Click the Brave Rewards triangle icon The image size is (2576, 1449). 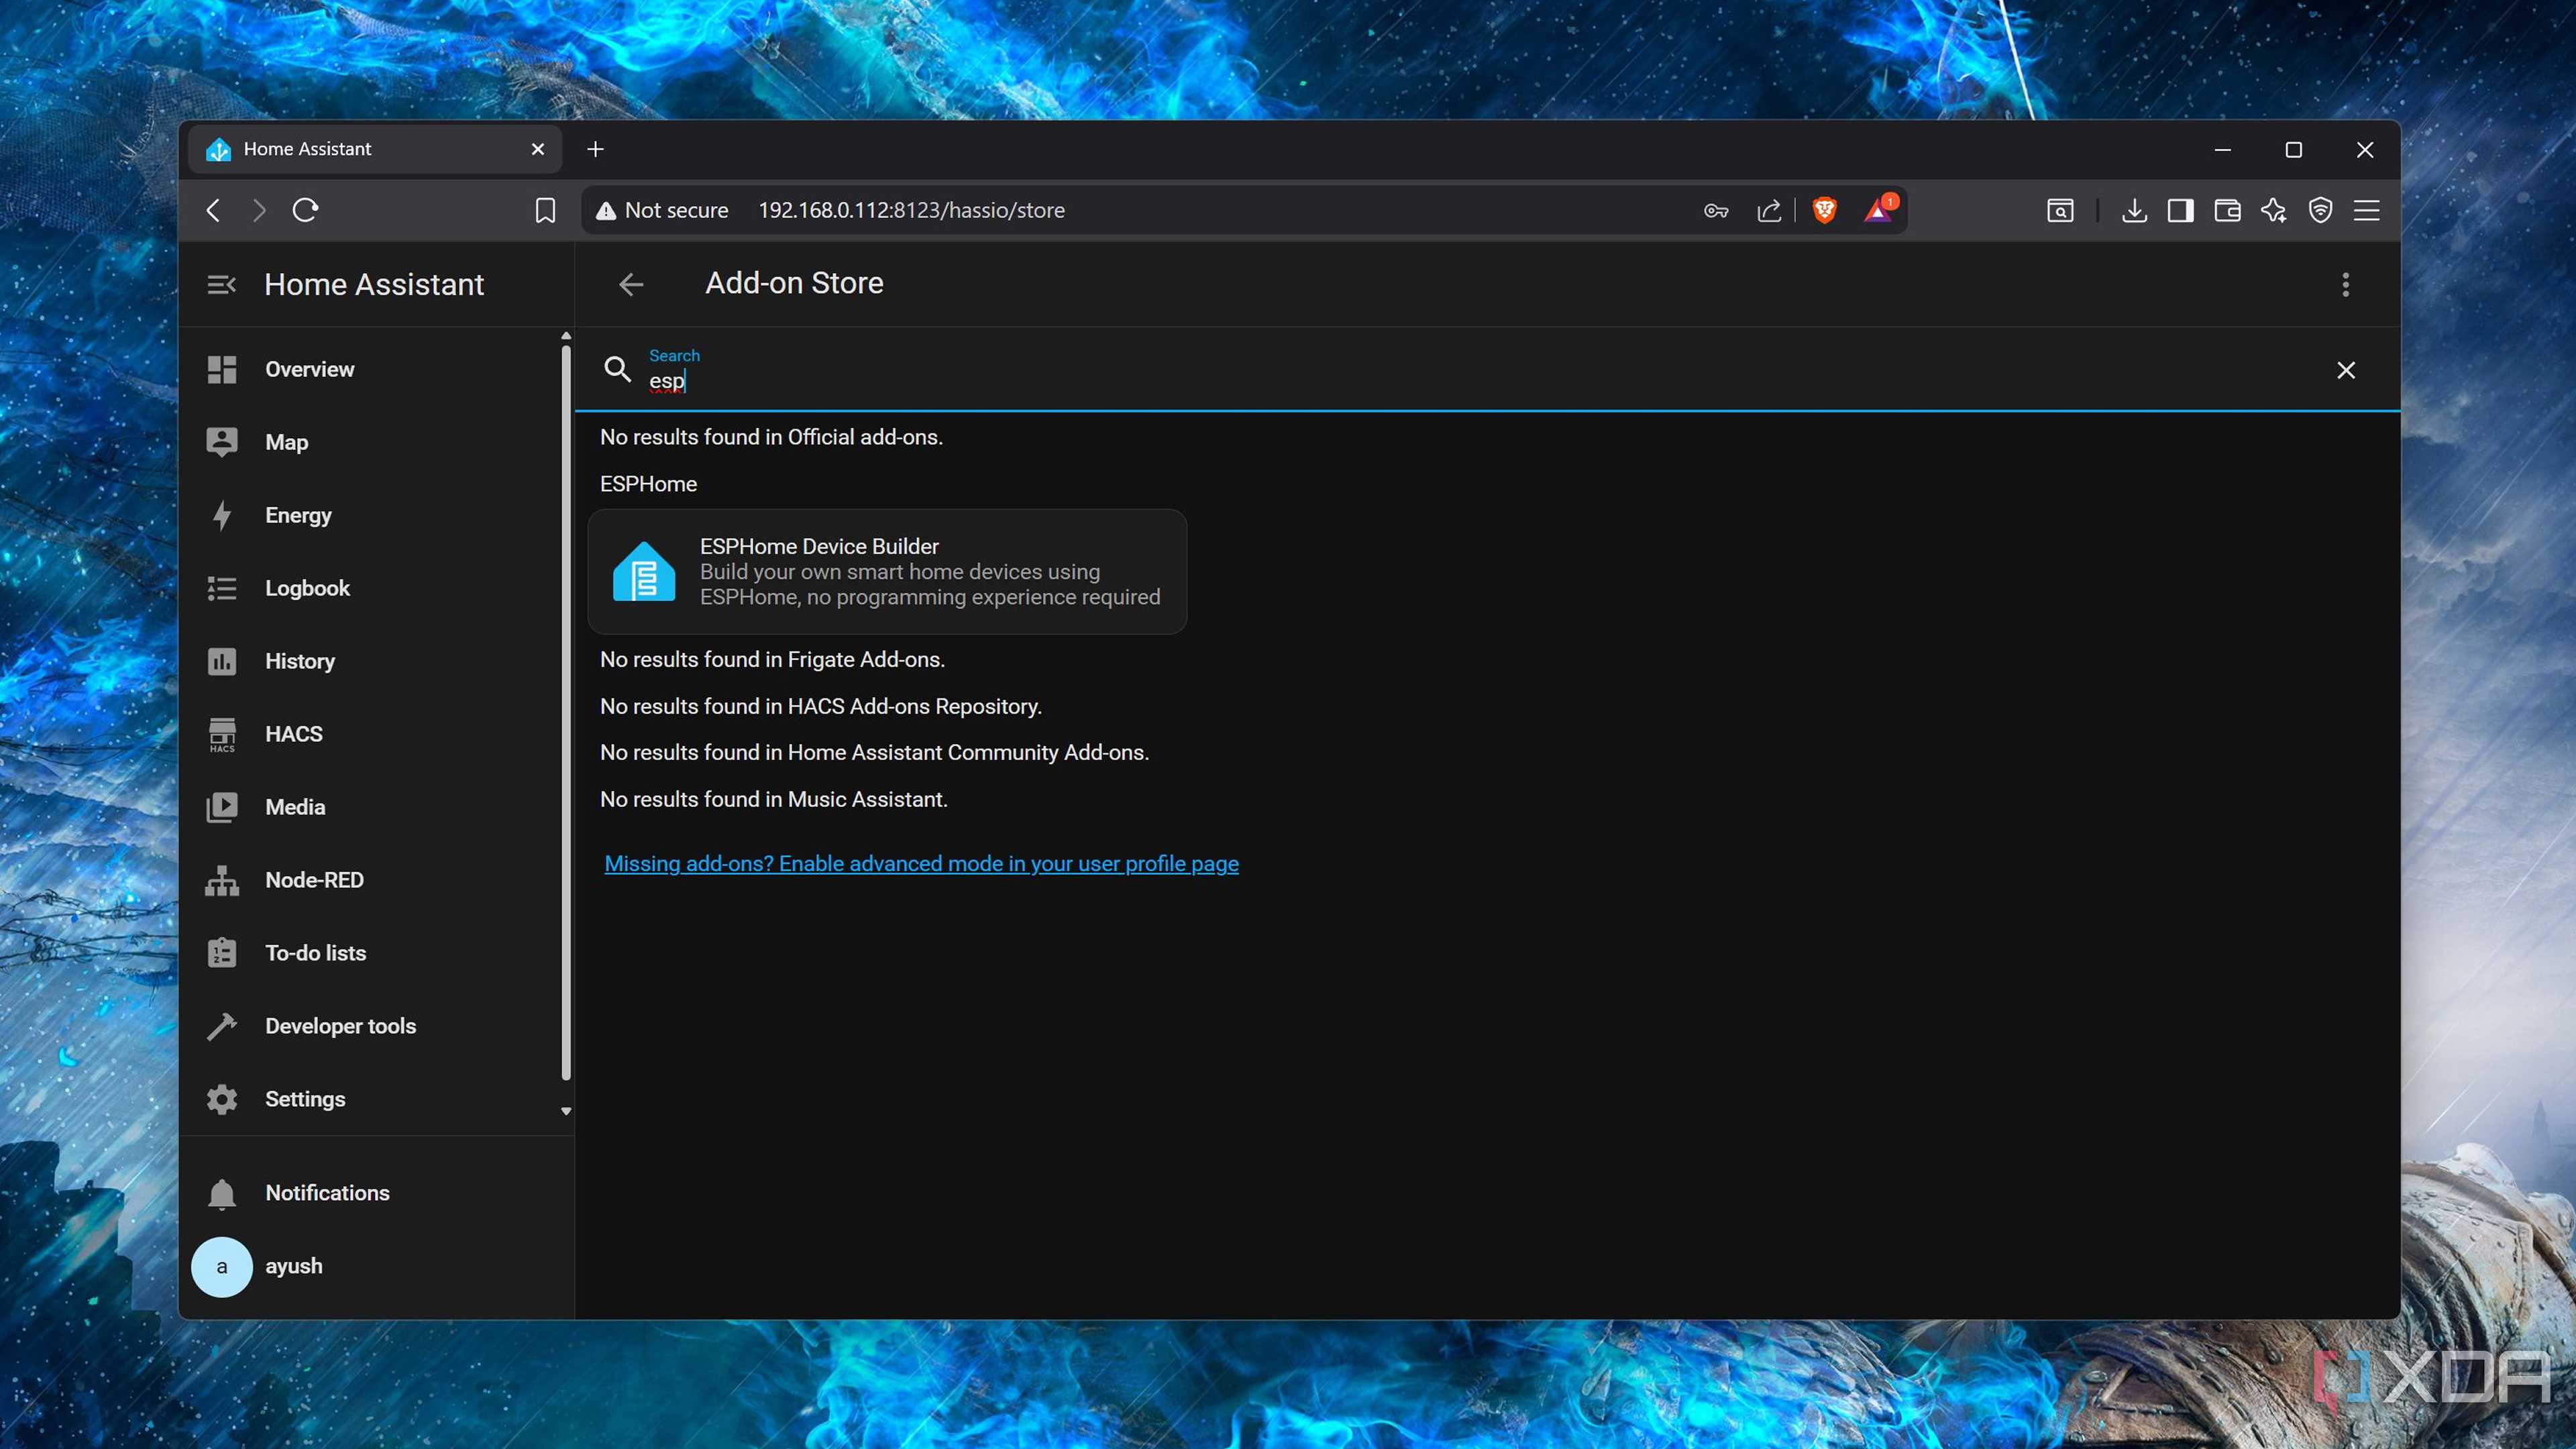click(x=1878, y=210)
